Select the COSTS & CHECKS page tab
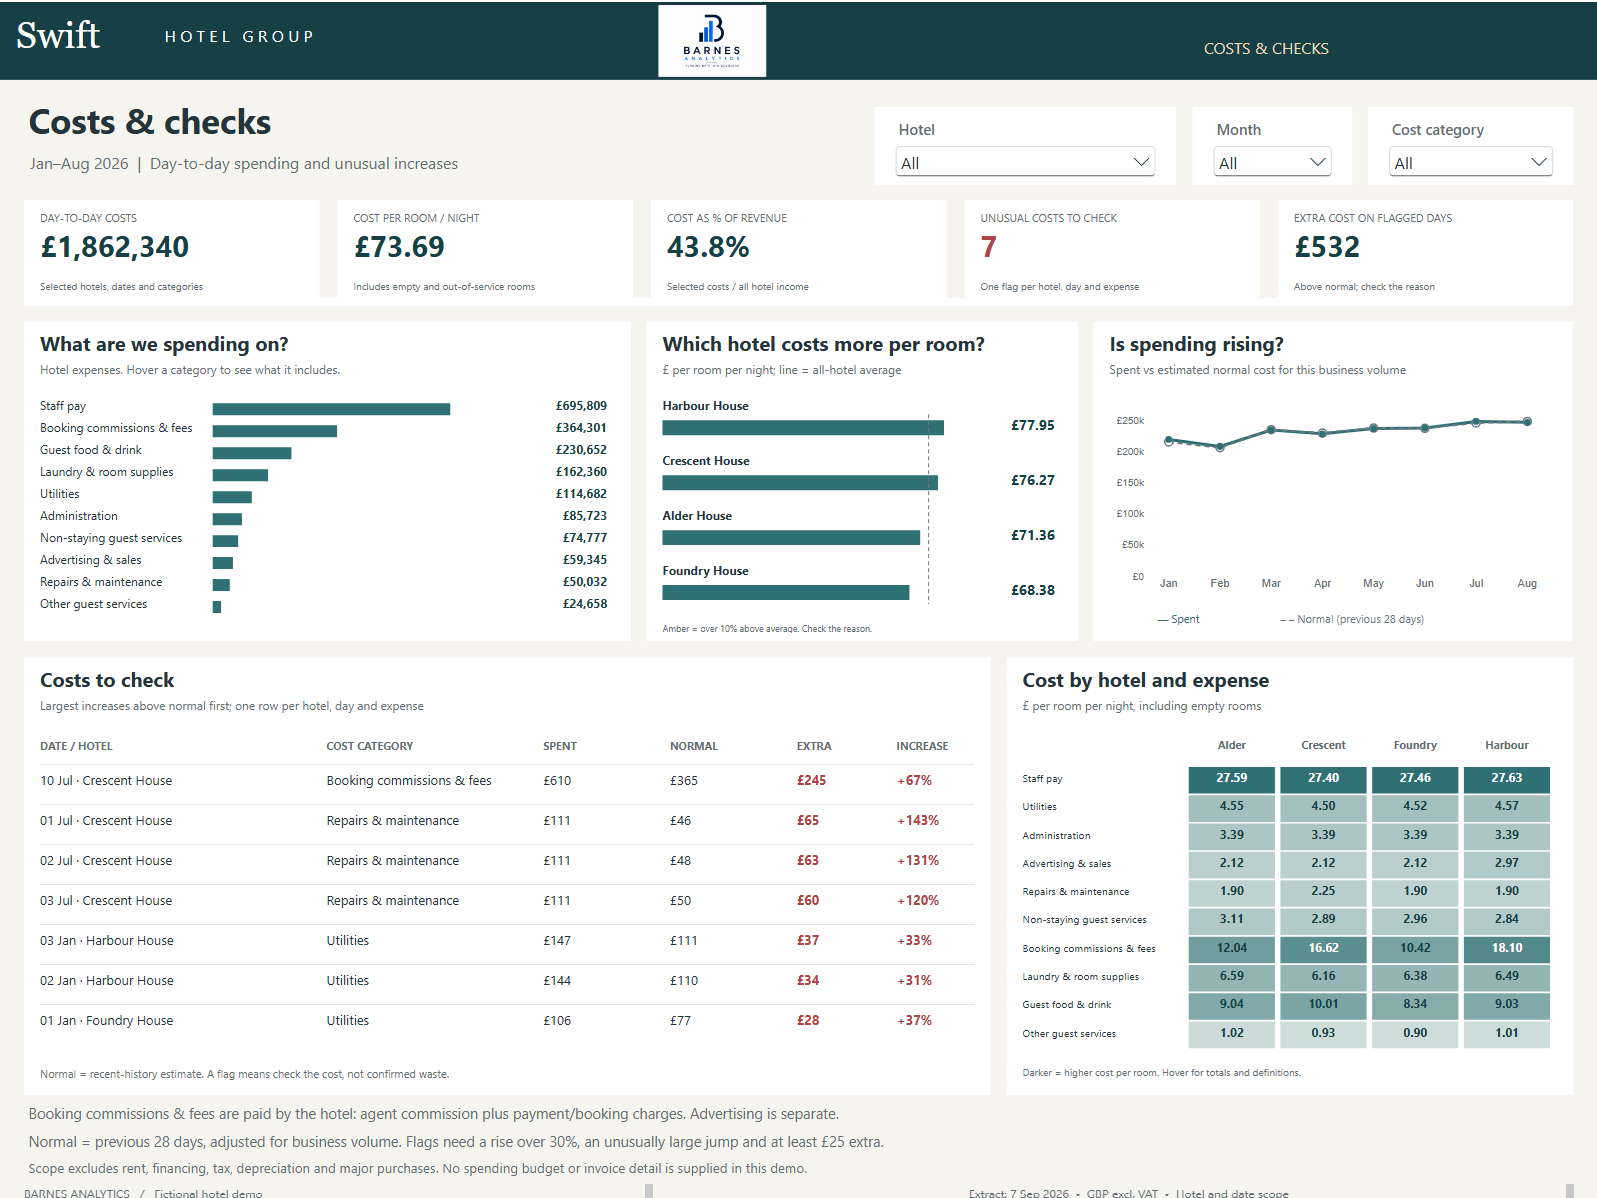1597x1198 pixels. tap(1266, 48)
